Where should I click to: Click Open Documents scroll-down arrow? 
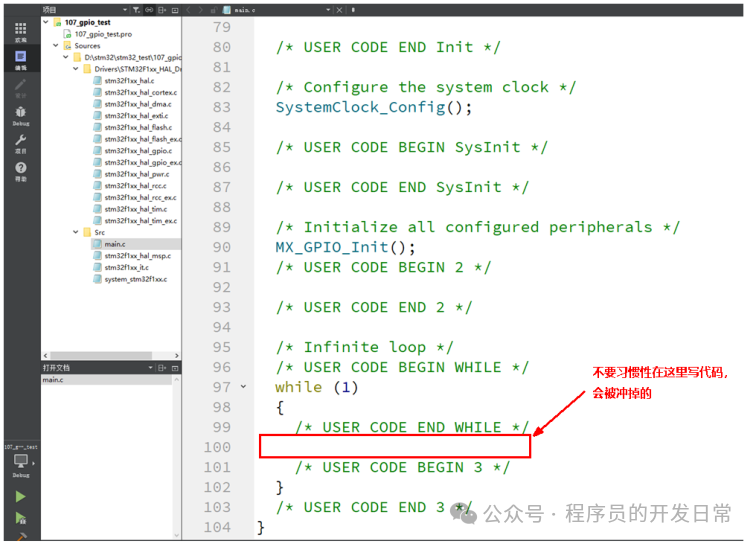click(177, 535)
